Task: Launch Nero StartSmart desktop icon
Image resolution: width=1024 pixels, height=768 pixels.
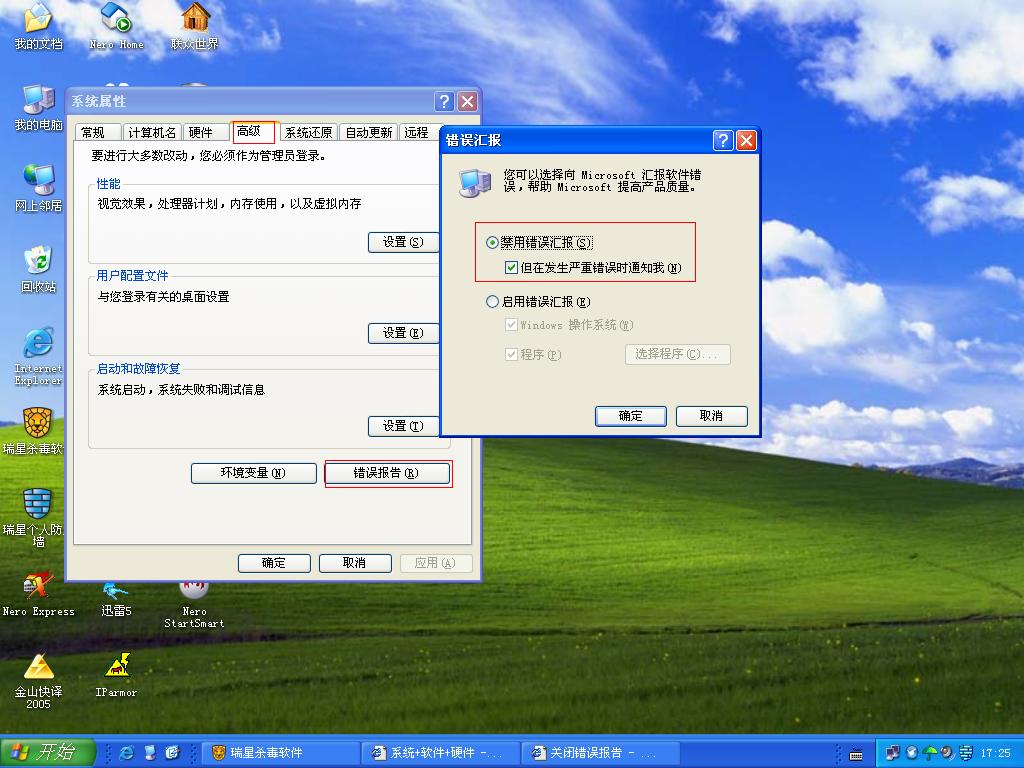Action: pos(194,604)
